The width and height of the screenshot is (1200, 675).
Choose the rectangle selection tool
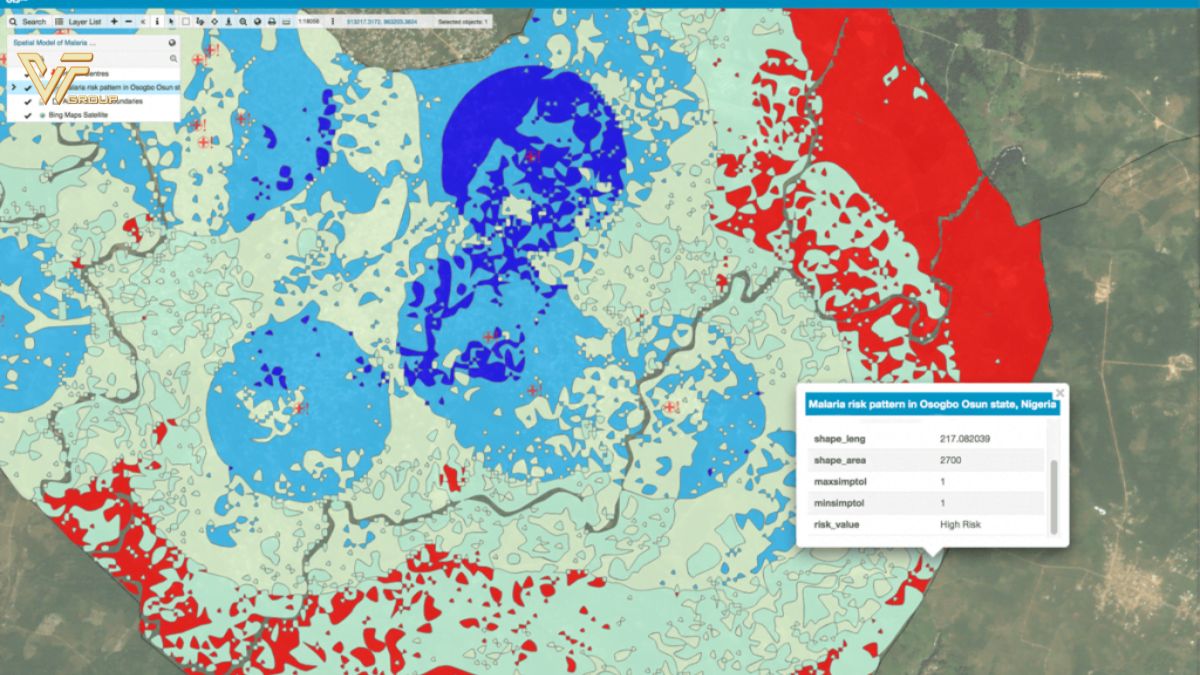[x=186, y=21]
